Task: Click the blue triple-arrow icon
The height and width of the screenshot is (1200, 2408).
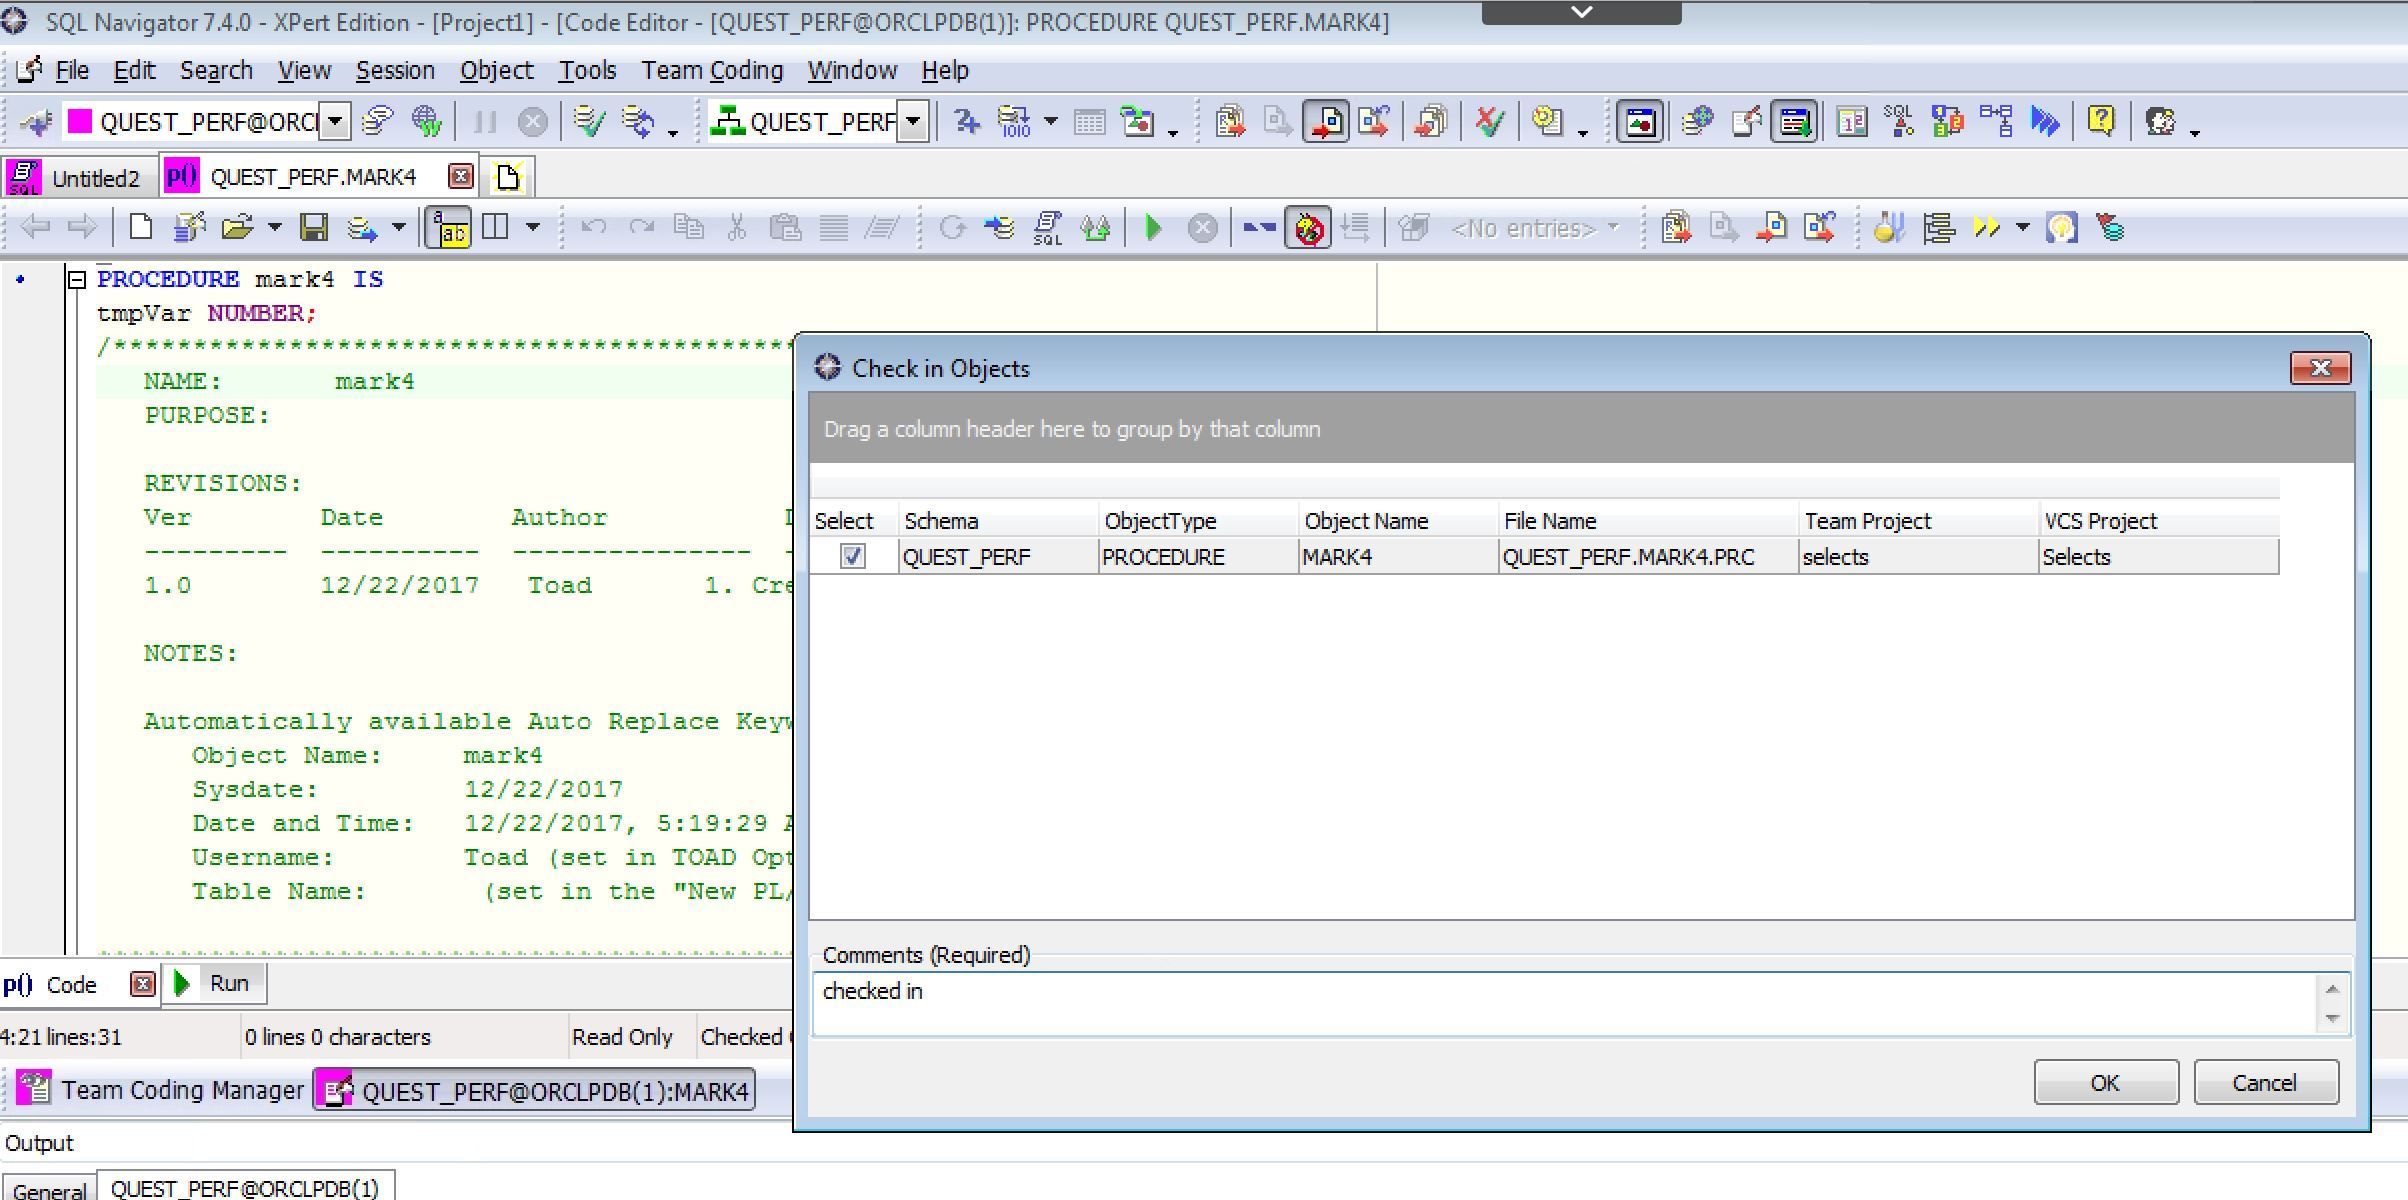Action: 2045,122
